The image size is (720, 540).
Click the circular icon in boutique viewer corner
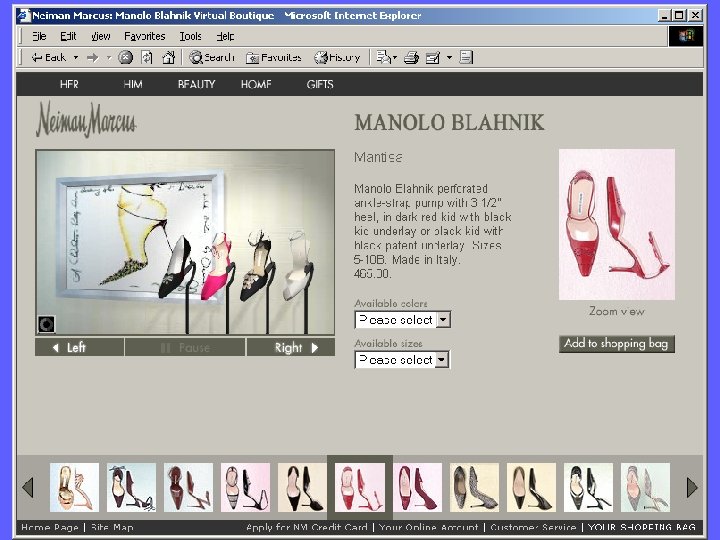(46, 324)
